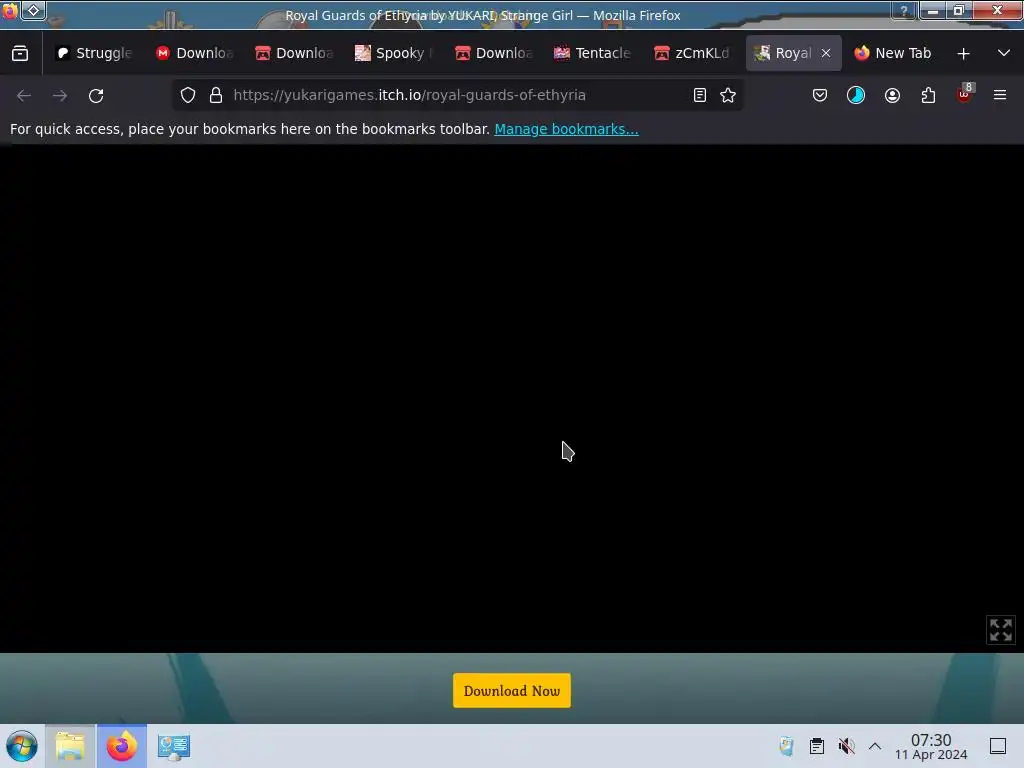Click the Download Now button
This screenshot has width=1024, height=768.
[x=512, y=690]
